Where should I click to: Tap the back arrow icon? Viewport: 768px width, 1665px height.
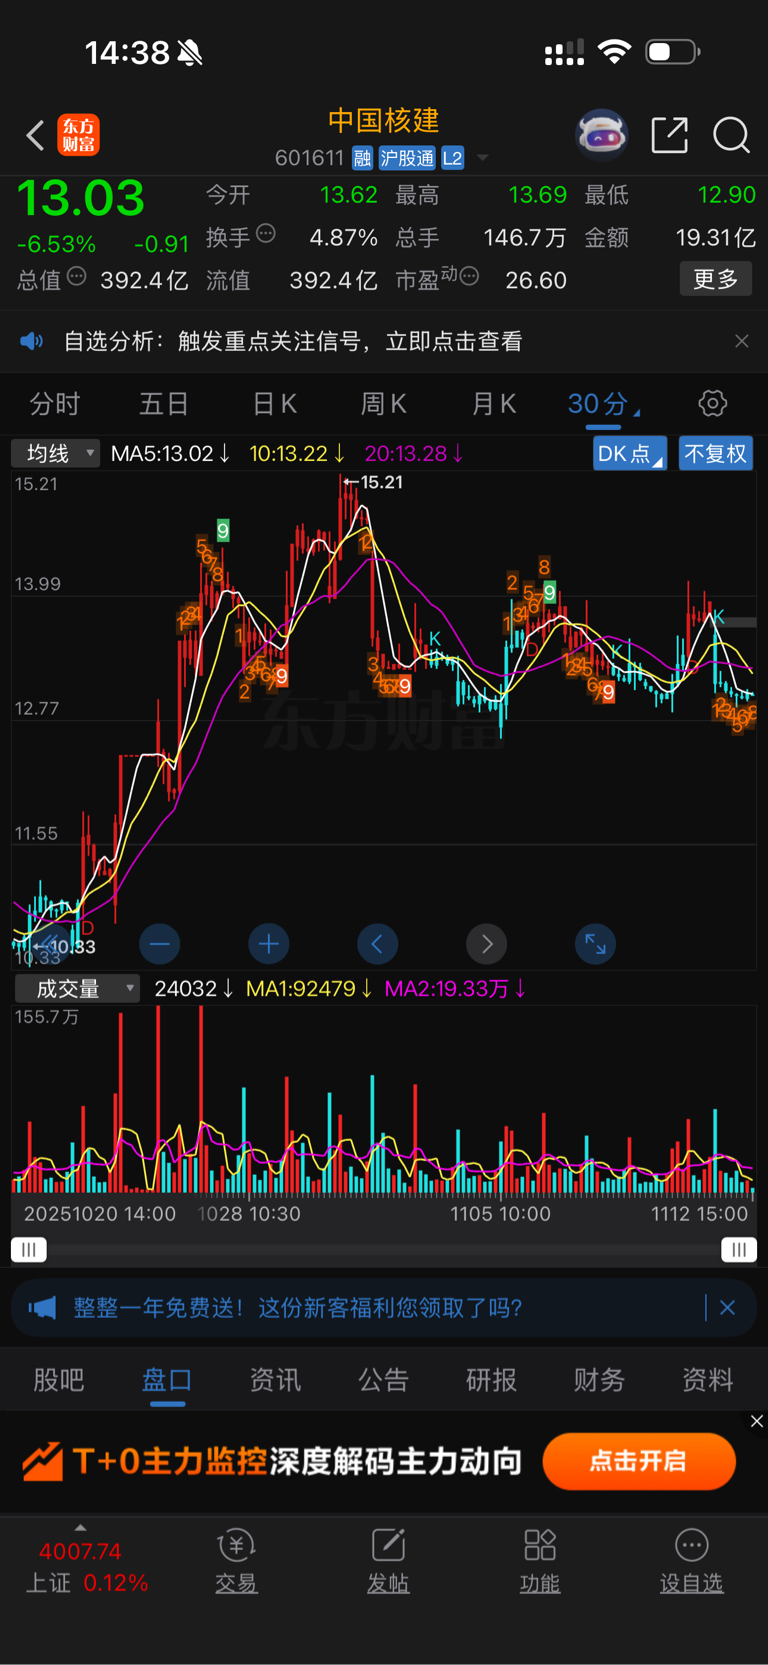point(35,135)
